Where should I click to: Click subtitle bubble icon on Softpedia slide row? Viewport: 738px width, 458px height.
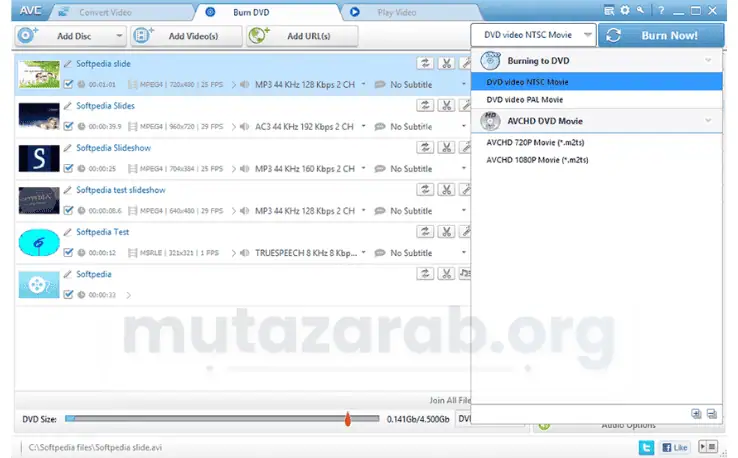(x=380, y=85)
